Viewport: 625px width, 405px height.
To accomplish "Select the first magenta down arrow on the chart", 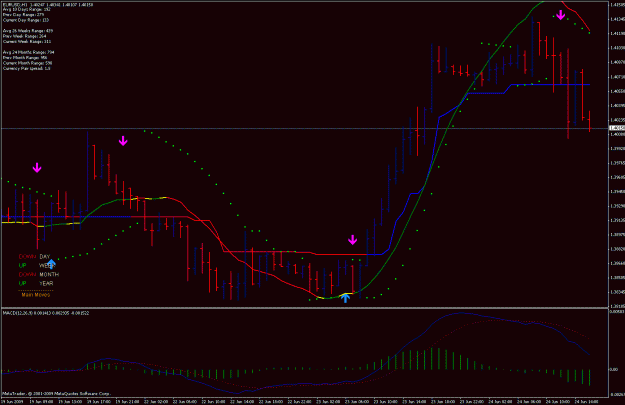I will 37,168.
